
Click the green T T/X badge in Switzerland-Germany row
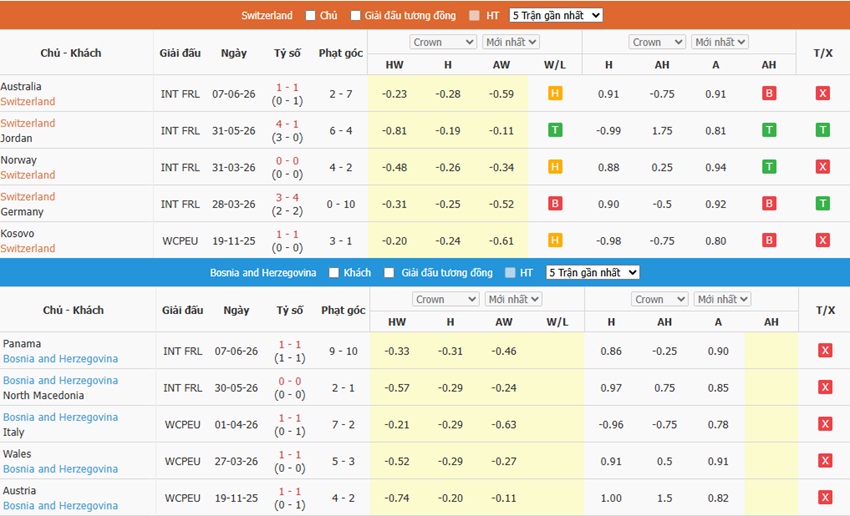coord(822,204)
